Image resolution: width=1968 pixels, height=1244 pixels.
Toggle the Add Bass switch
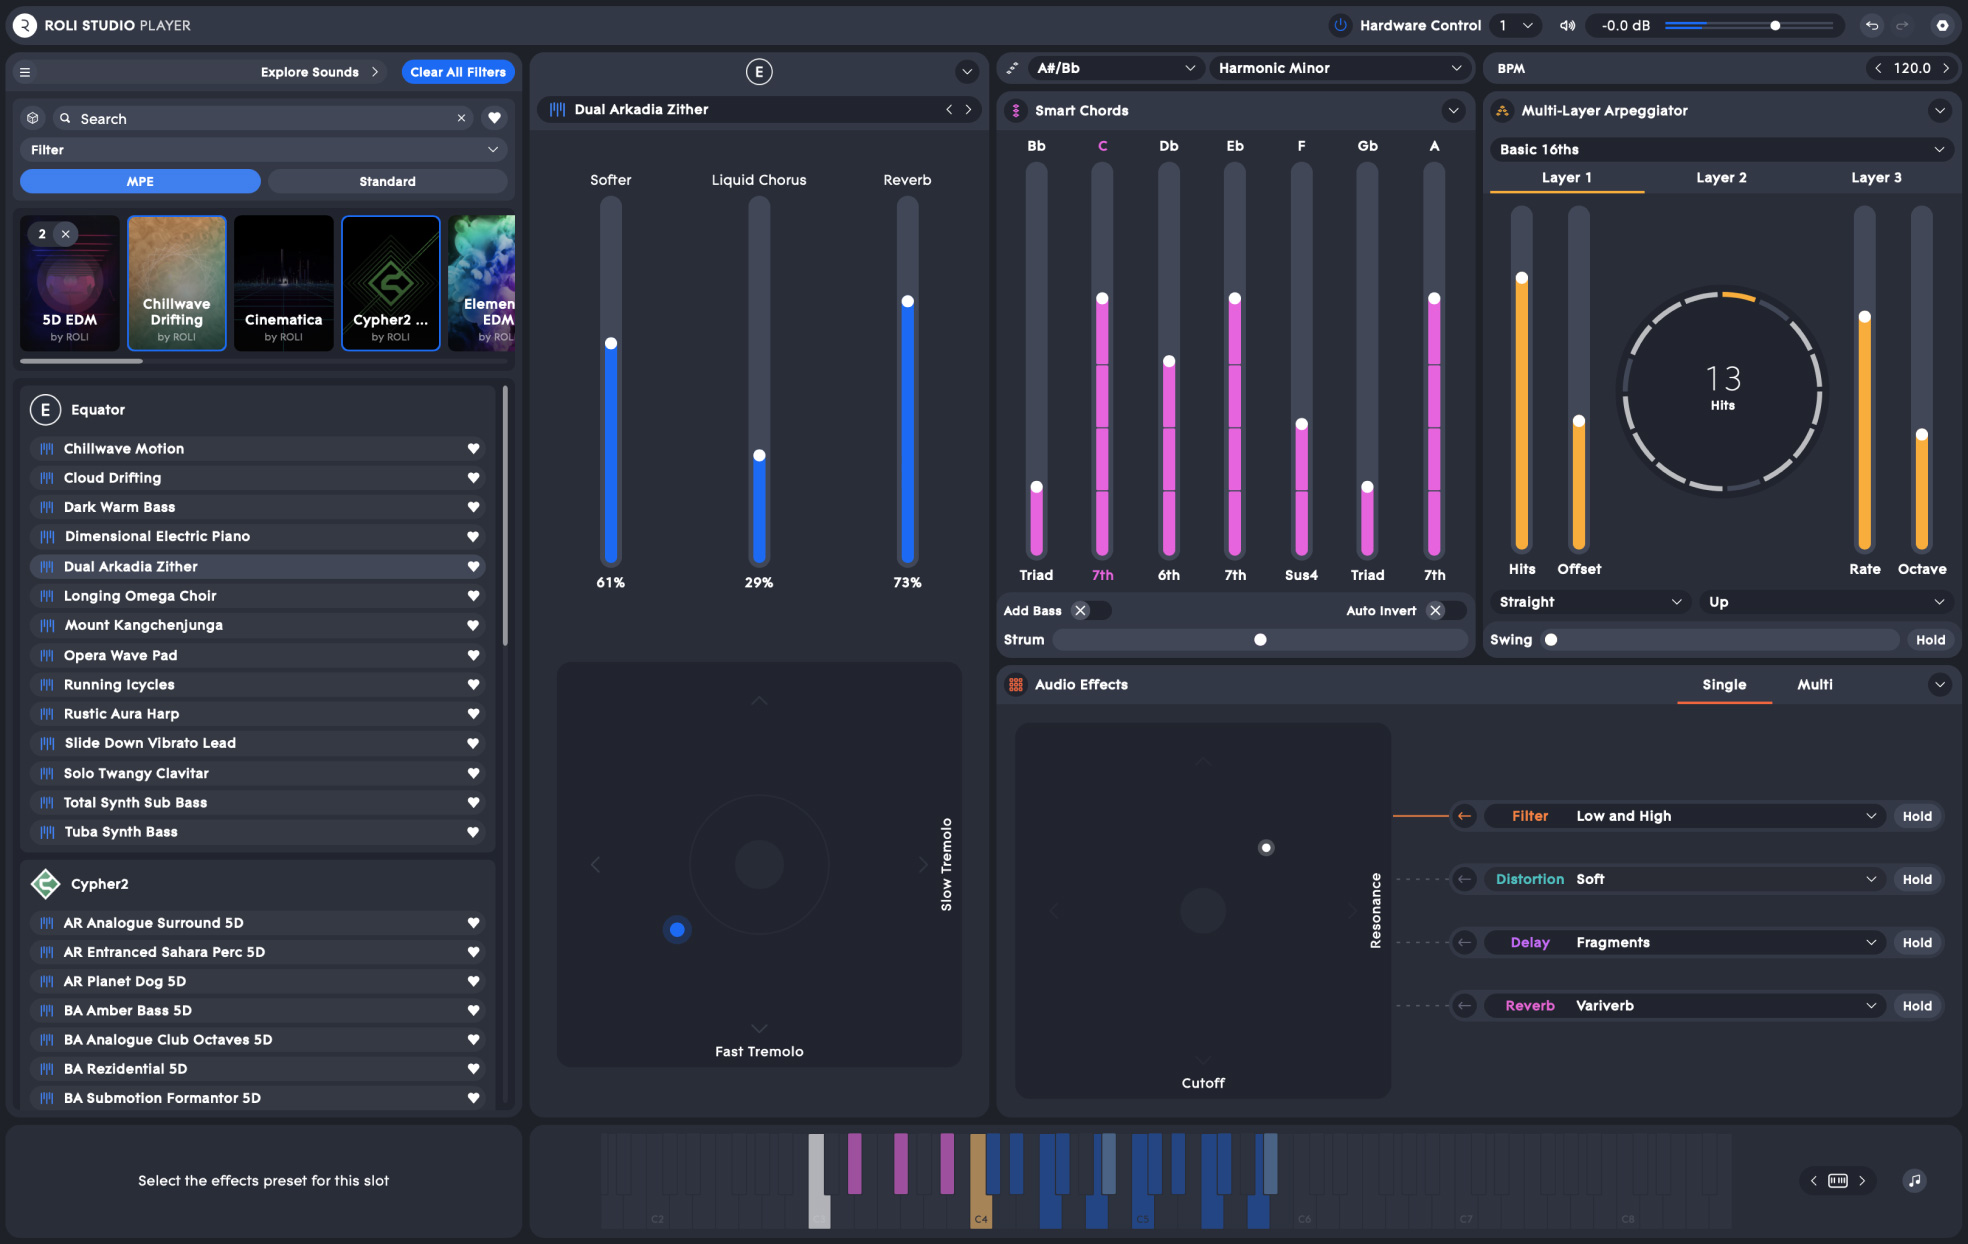1090,611
